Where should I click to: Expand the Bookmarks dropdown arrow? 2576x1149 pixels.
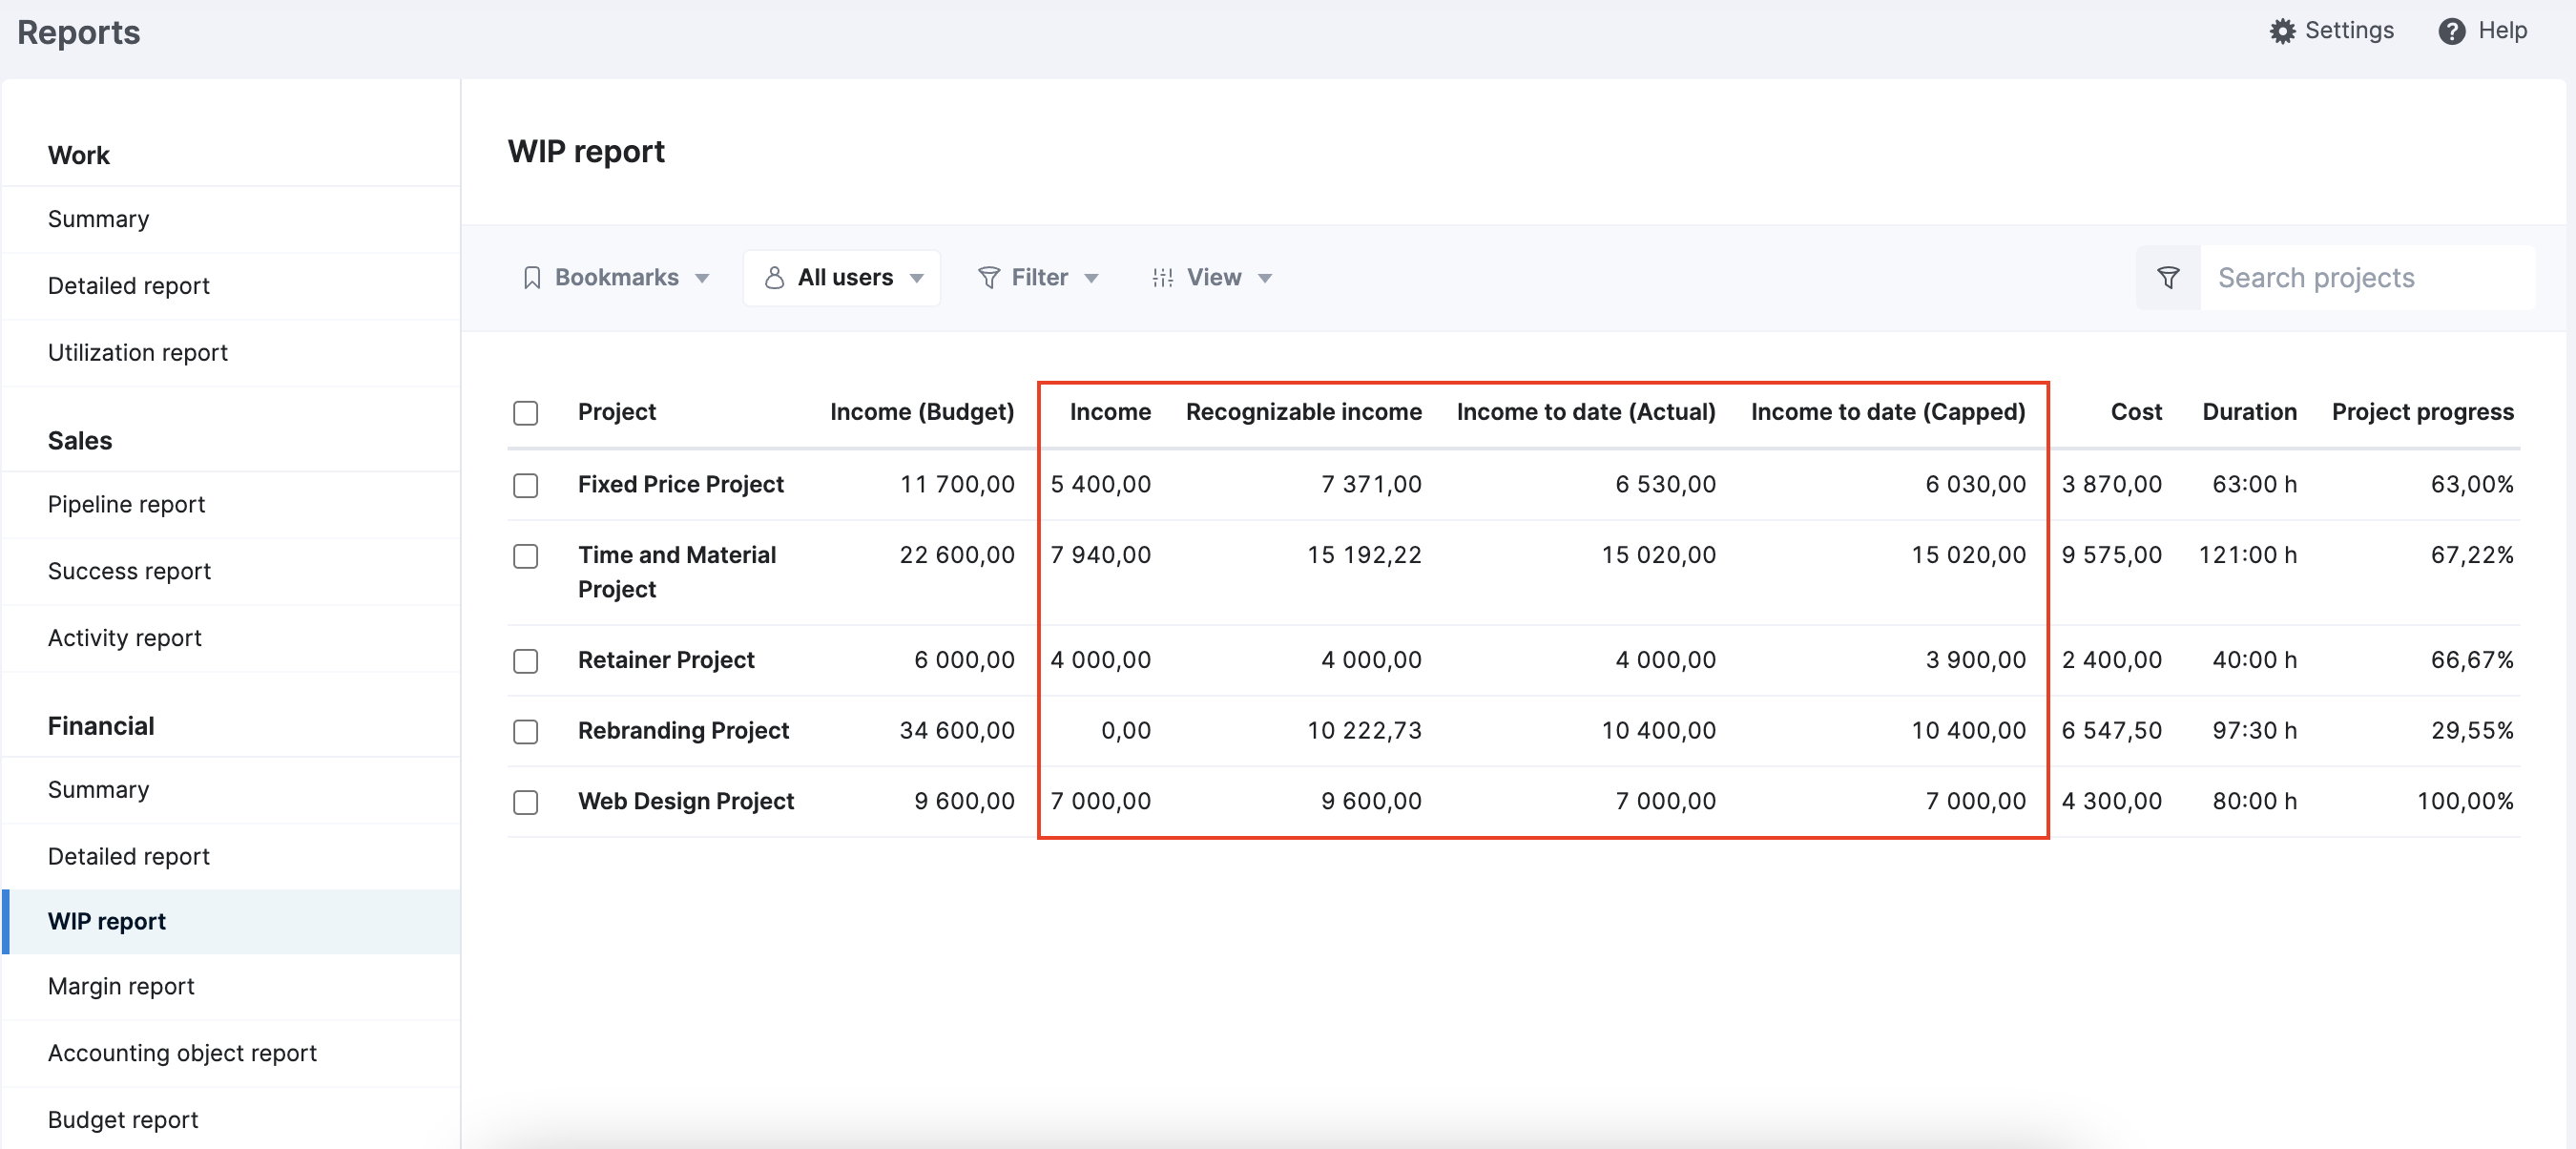point(702,279)
